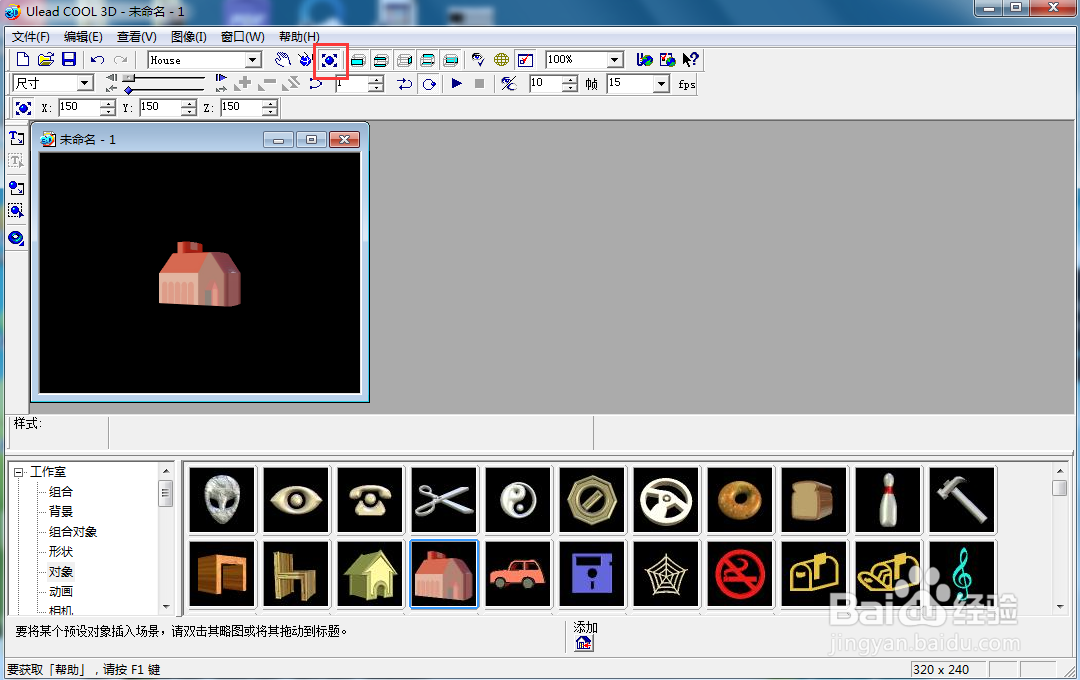Collapse the 工作室 tree node

[x=19, y=472]
